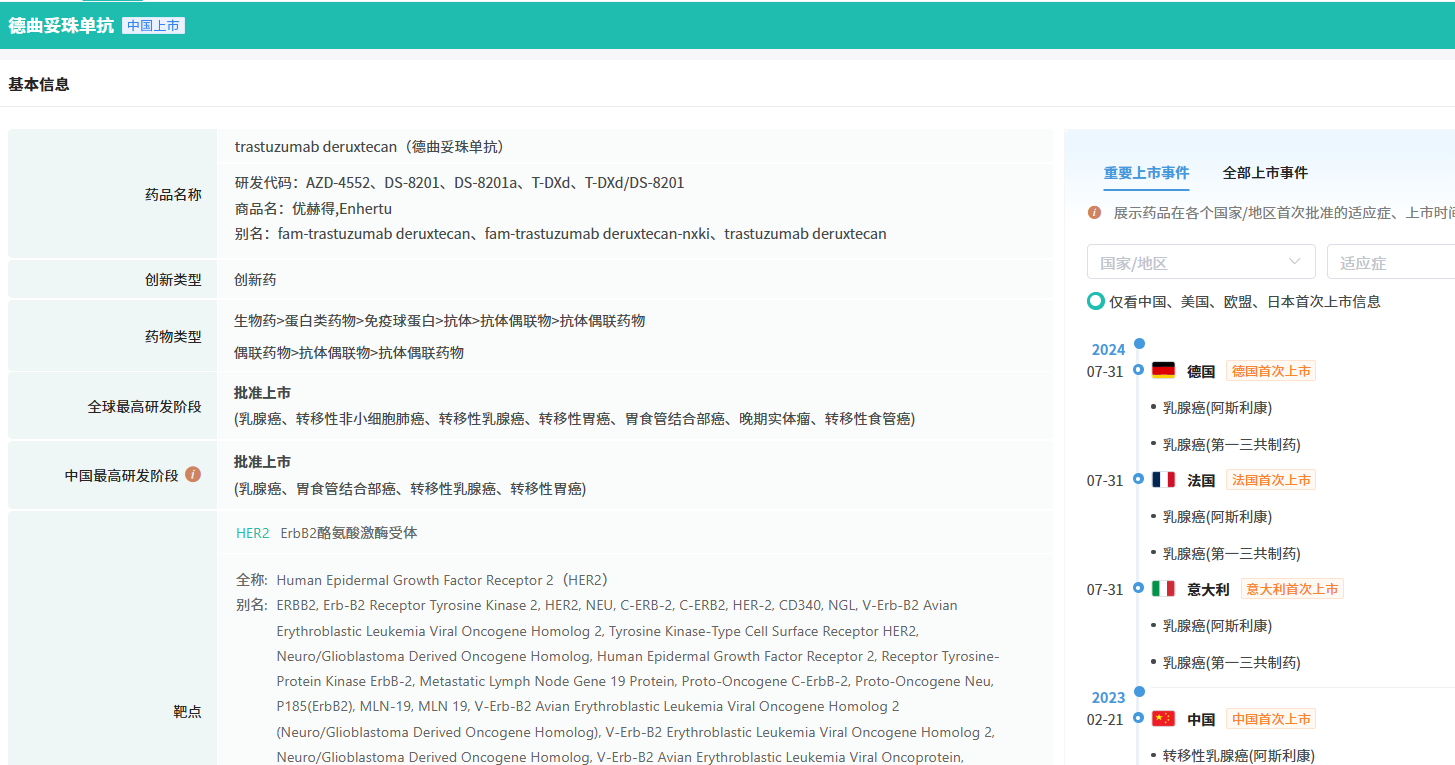Toggle 仅看中国、美国、欧盟、日本首次上市信息 radio option
This screenshot has height=765, width=1455.
pos(1096,301)
